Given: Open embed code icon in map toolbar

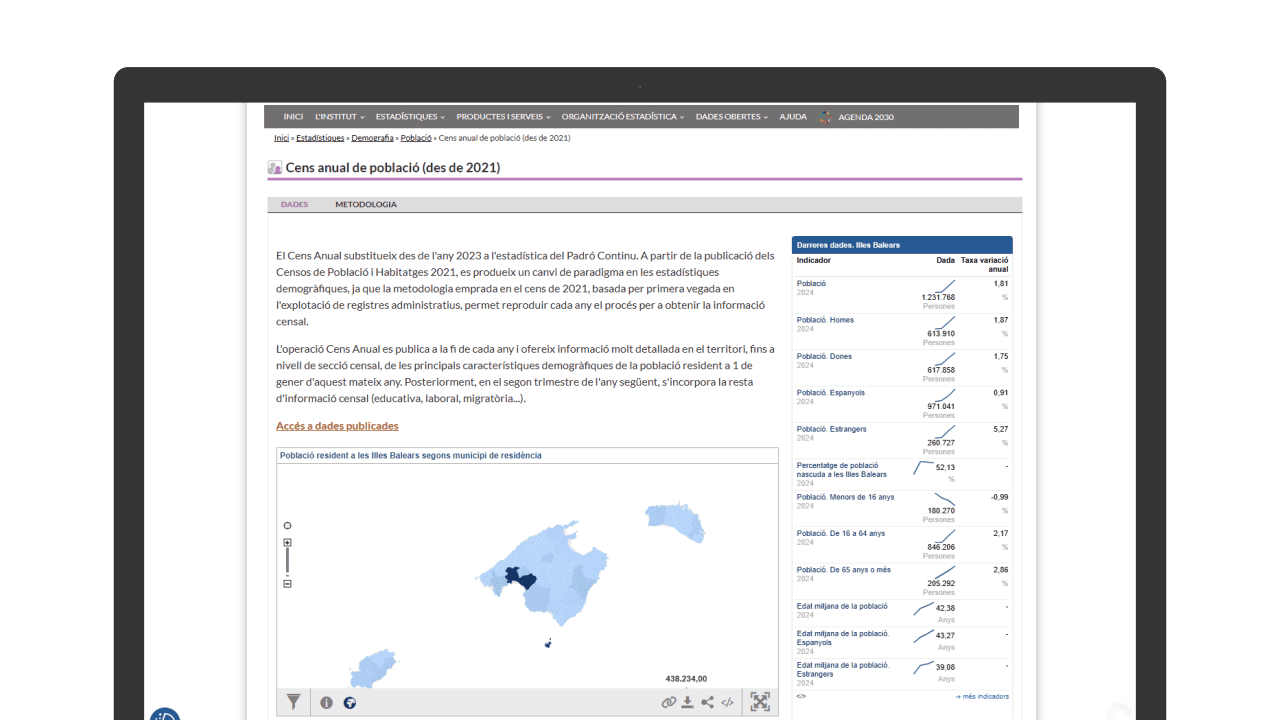Looking at the screenshot, I should 728,702.
